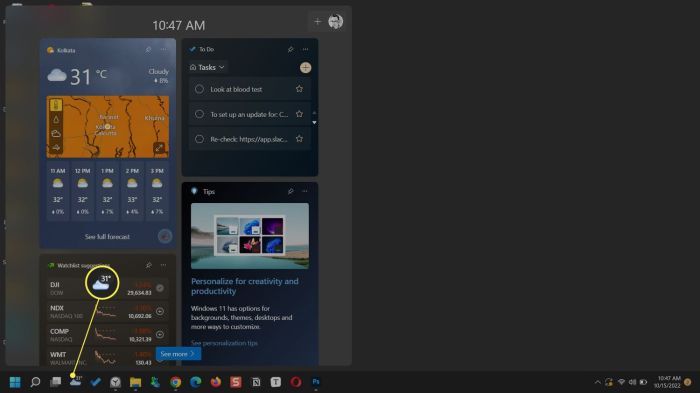Image resolution: width=700 pixels, height=393 pixels.
Task: Open Task View on the taskbar
Action: pos(55,382)
